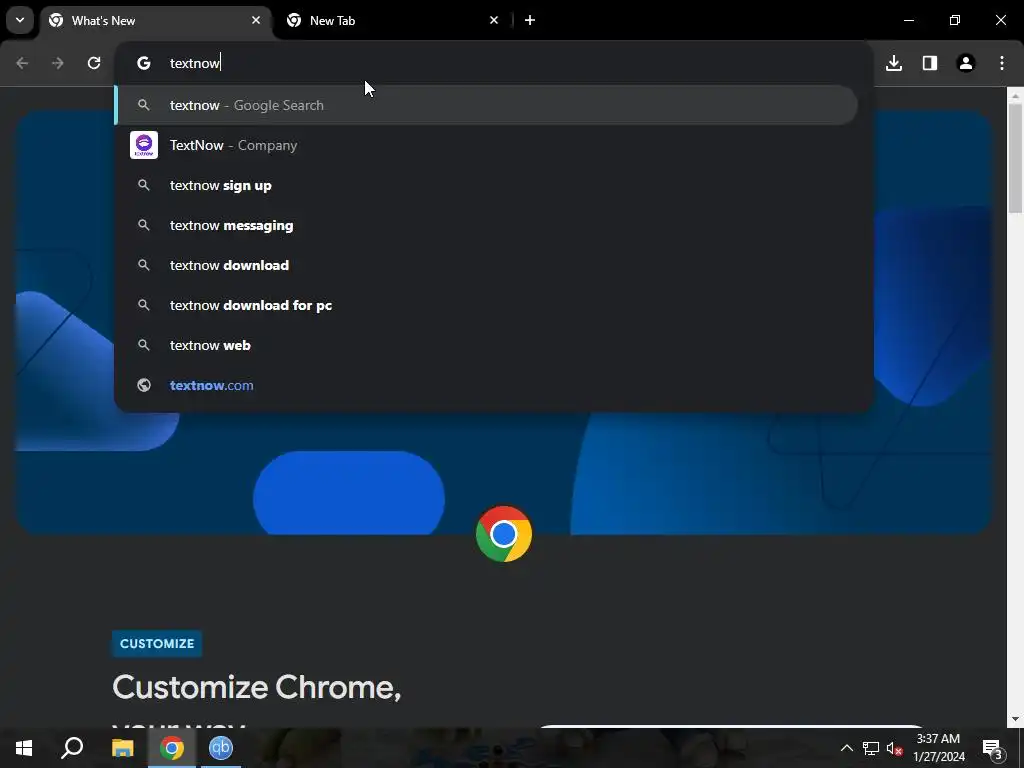
Task: Open the clock showing 3:37 AM
Action: (x=938, y=748)
